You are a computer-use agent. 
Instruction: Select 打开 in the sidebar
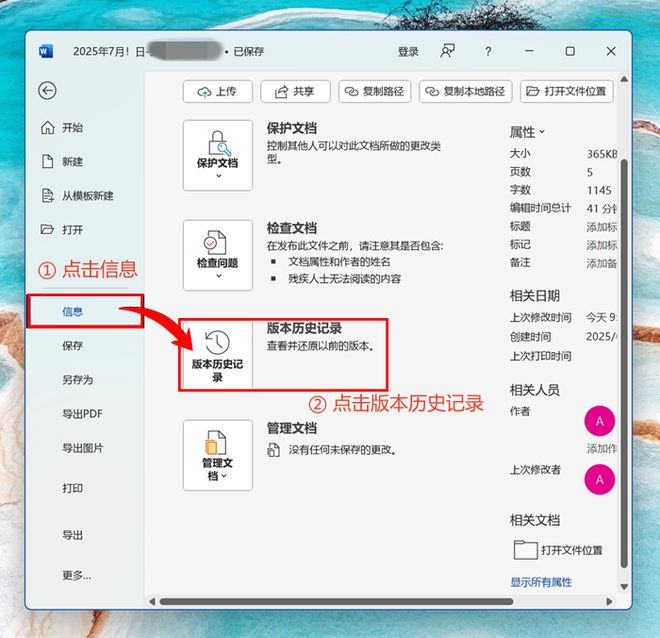72,229
